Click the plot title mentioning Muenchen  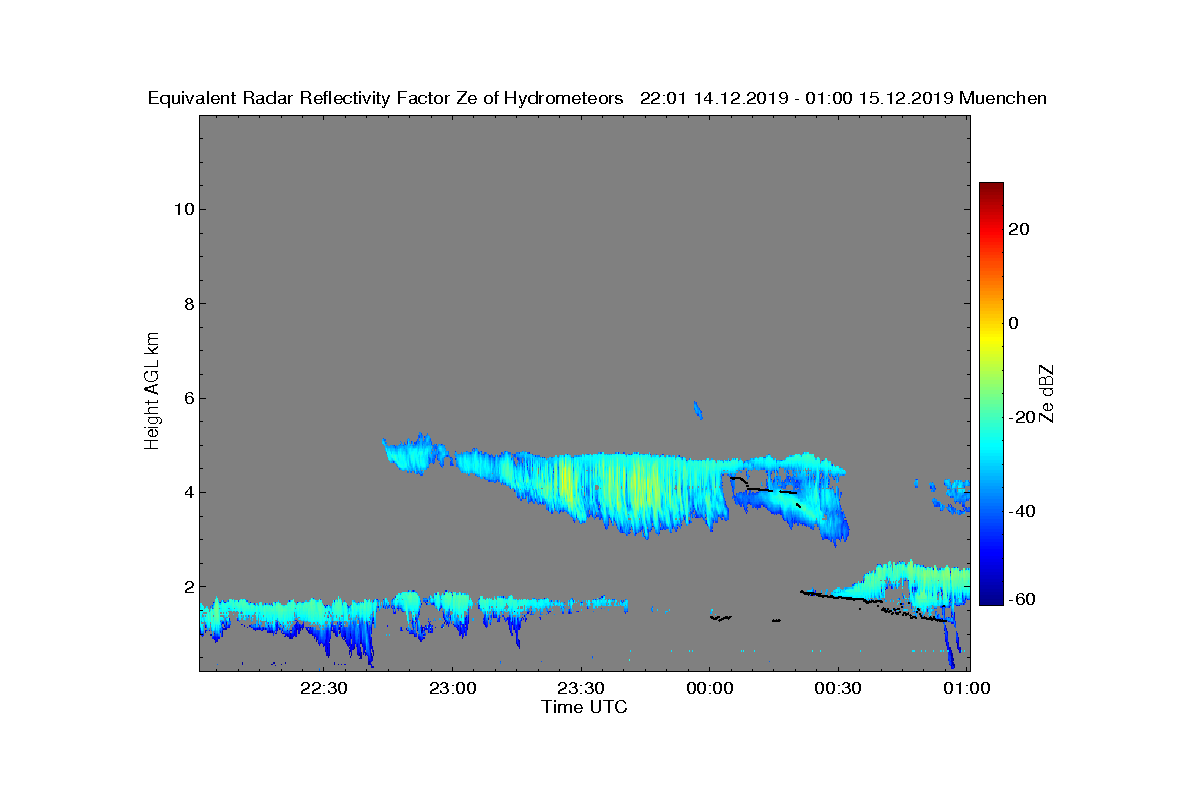[x=597, y=98]
